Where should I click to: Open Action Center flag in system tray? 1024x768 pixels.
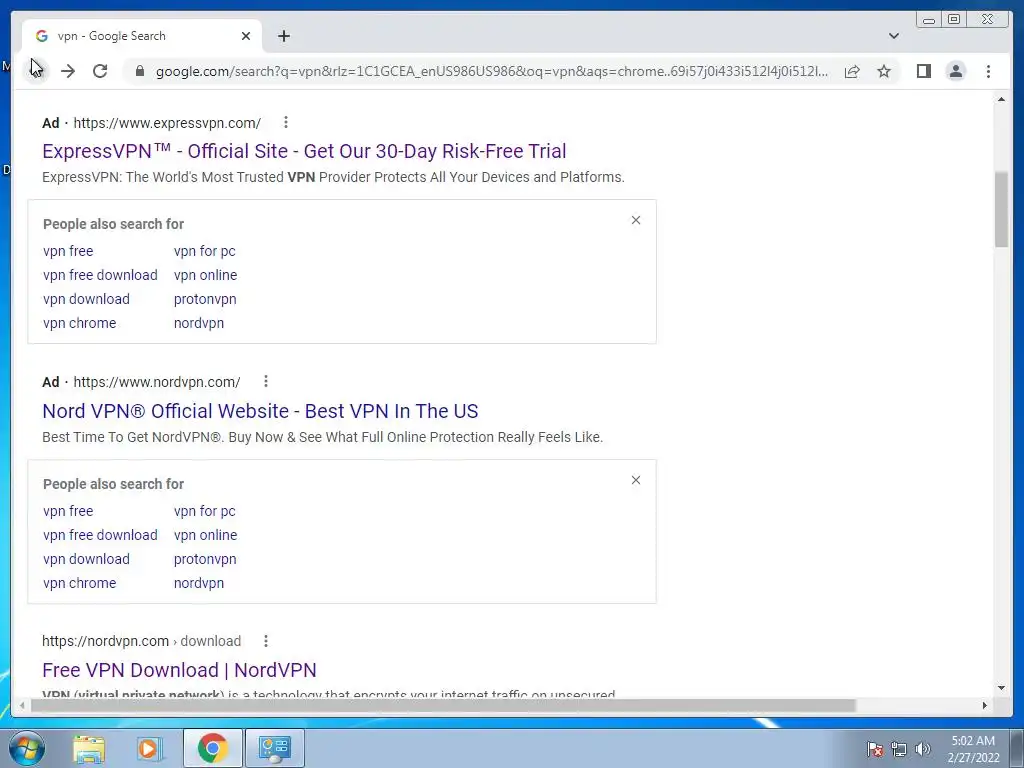(x=874, y=749)
